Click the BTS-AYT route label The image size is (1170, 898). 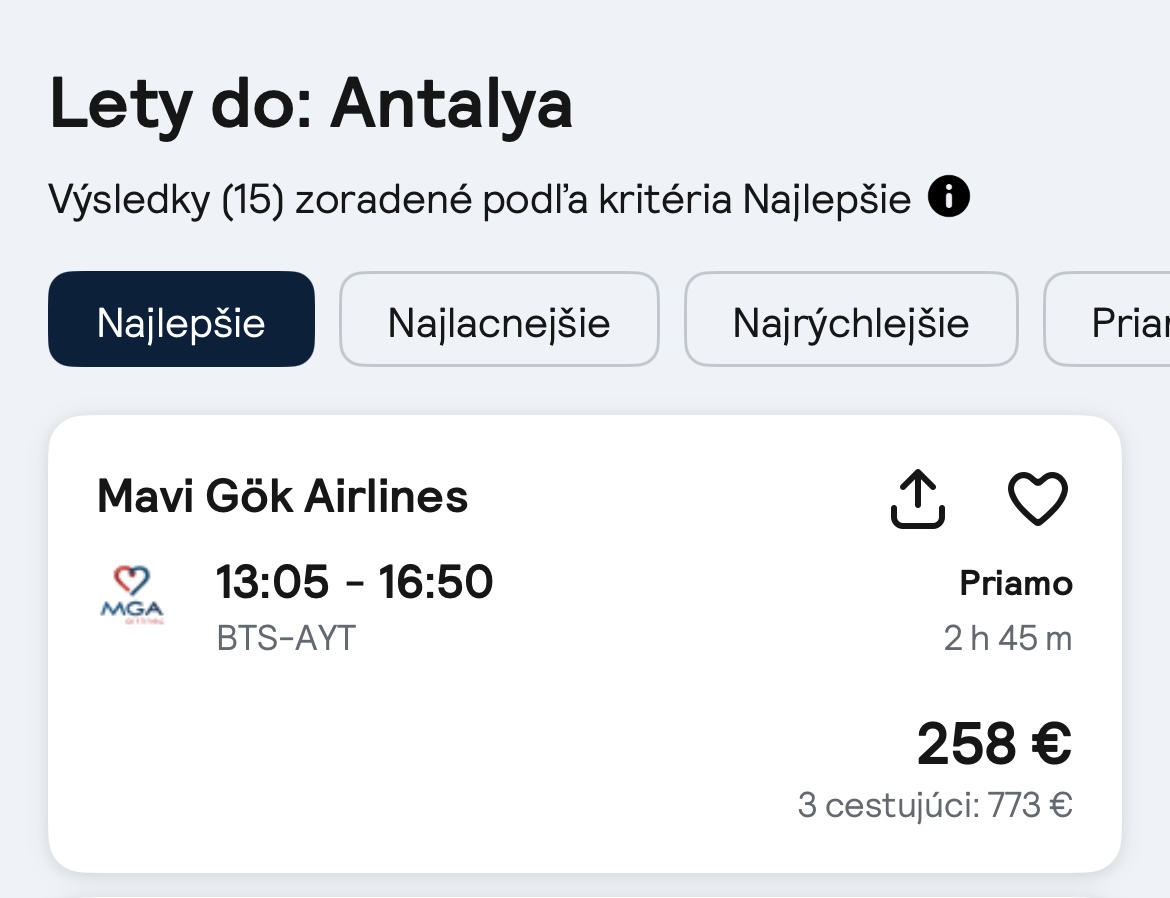click(286, 638)
